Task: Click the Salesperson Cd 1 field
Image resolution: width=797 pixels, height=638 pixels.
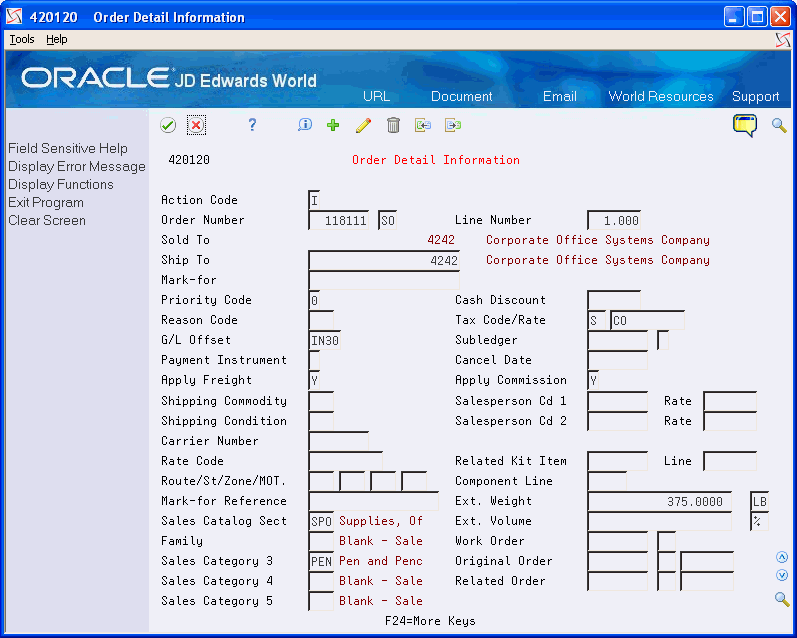Action: (x=617, y=401)
